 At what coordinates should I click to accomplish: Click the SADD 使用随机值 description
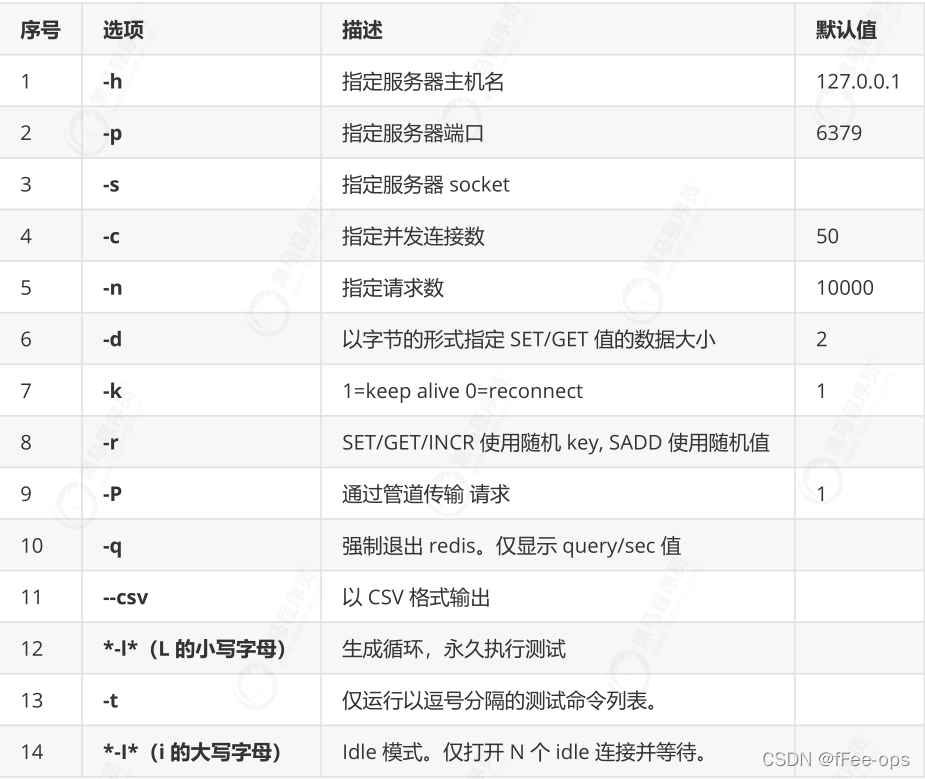pyautogui.click(x=556, y=442)
